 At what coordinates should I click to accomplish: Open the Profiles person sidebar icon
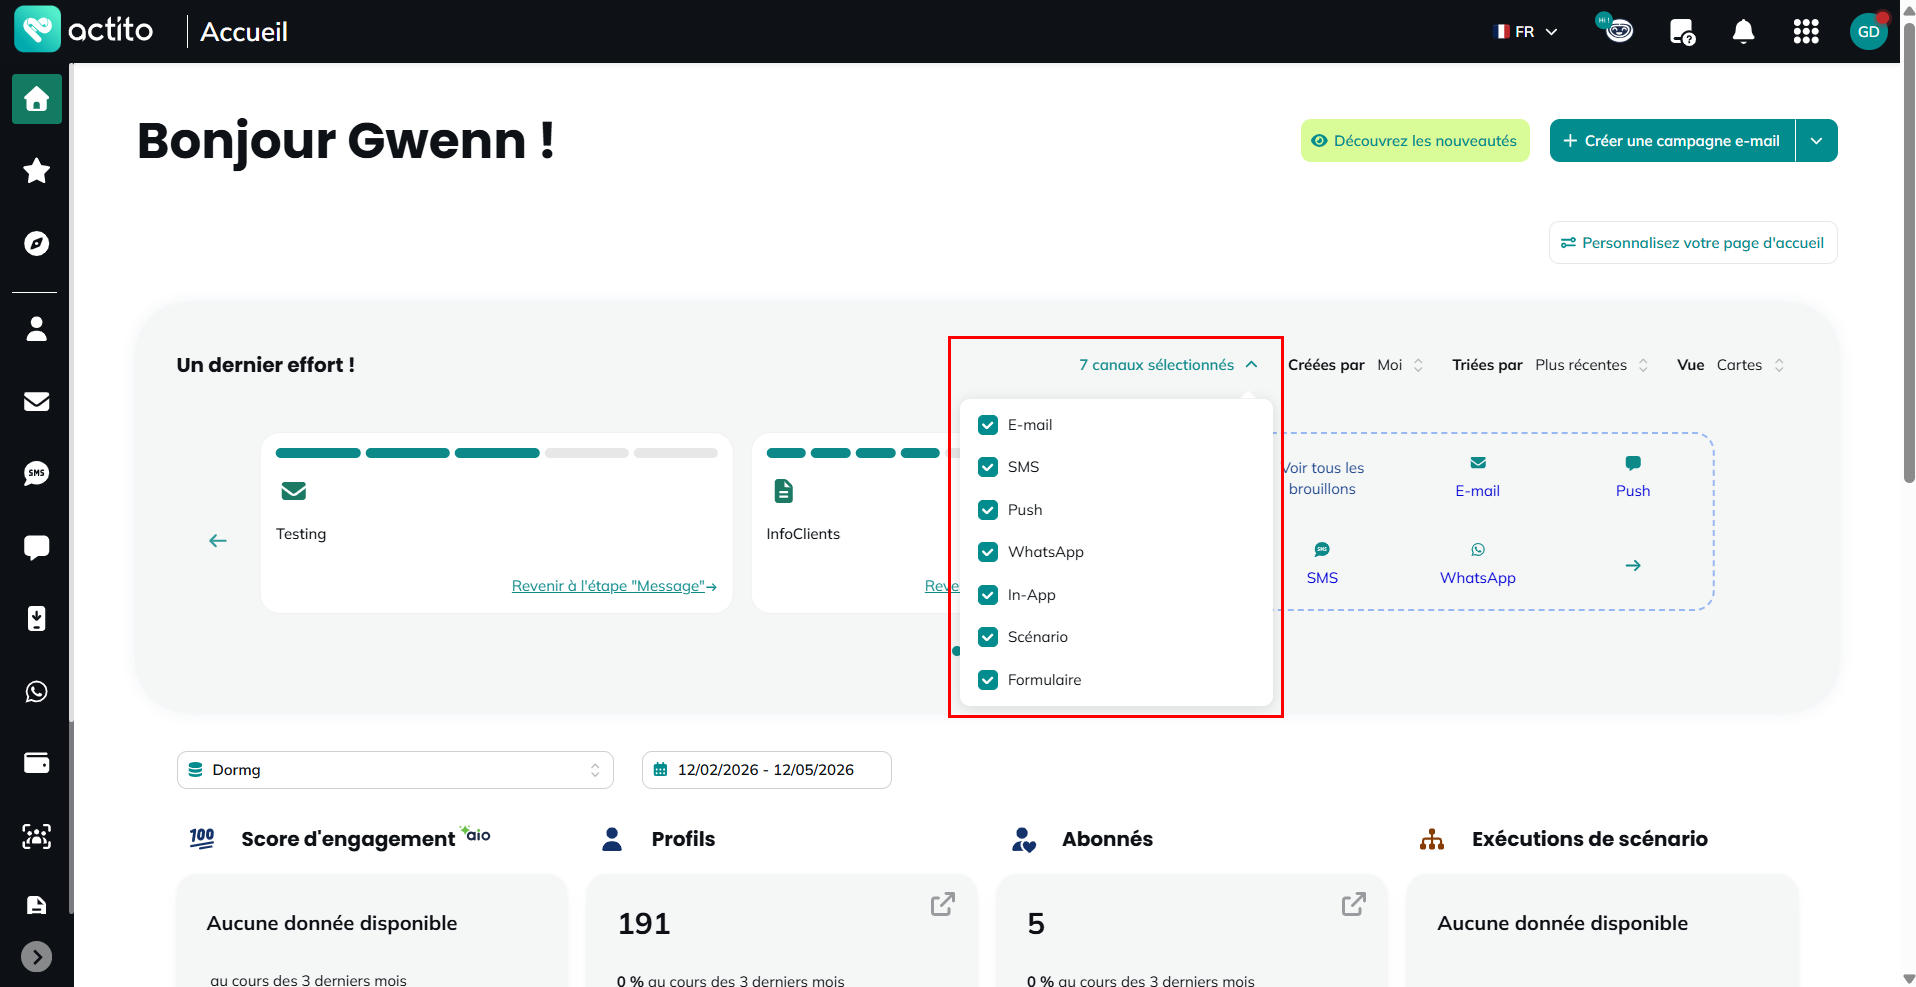point(37,329)
